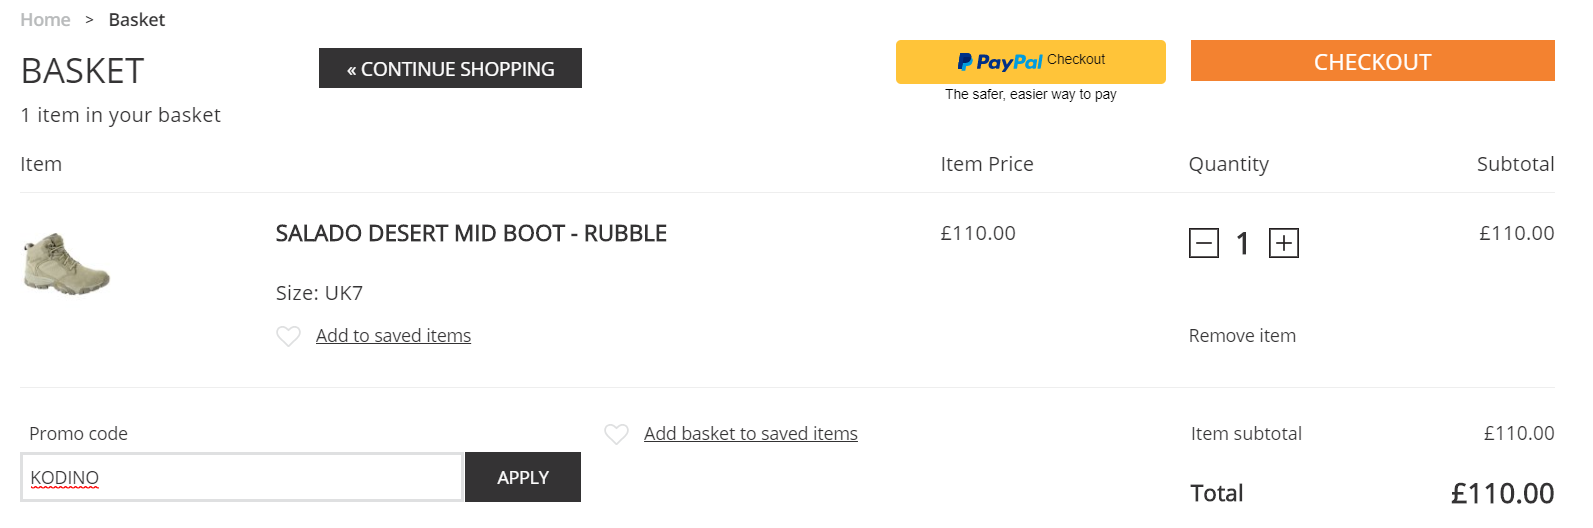The image size is (1593, 528).
Task: Remove item from the basket
Action: click(x=1242, y=336)
